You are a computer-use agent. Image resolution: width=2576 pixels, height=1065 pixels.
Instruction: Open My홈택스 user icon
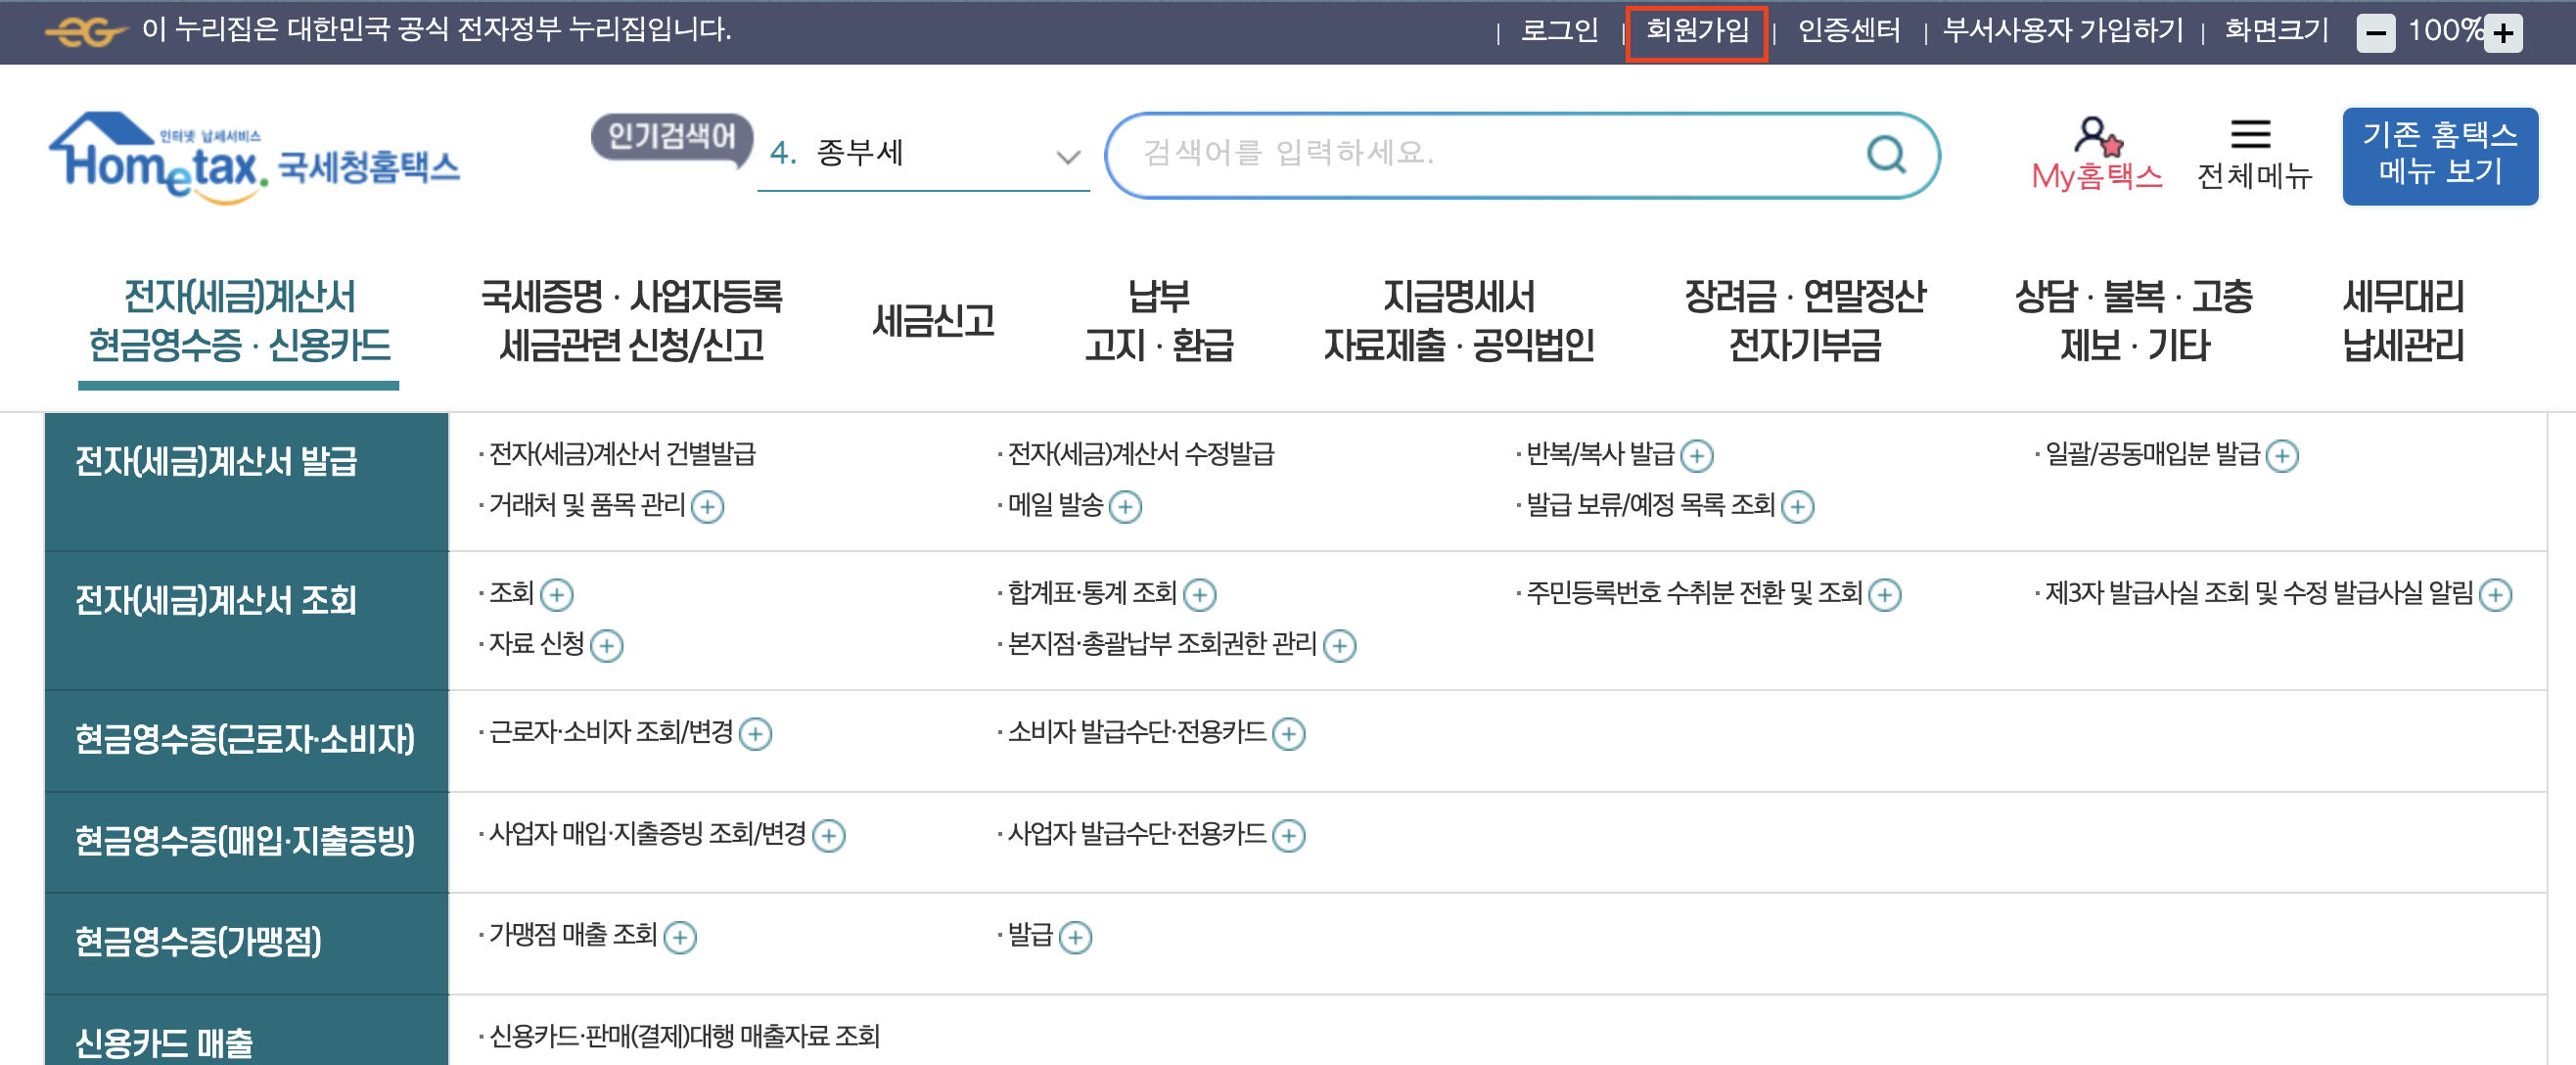pos(2096,136)
